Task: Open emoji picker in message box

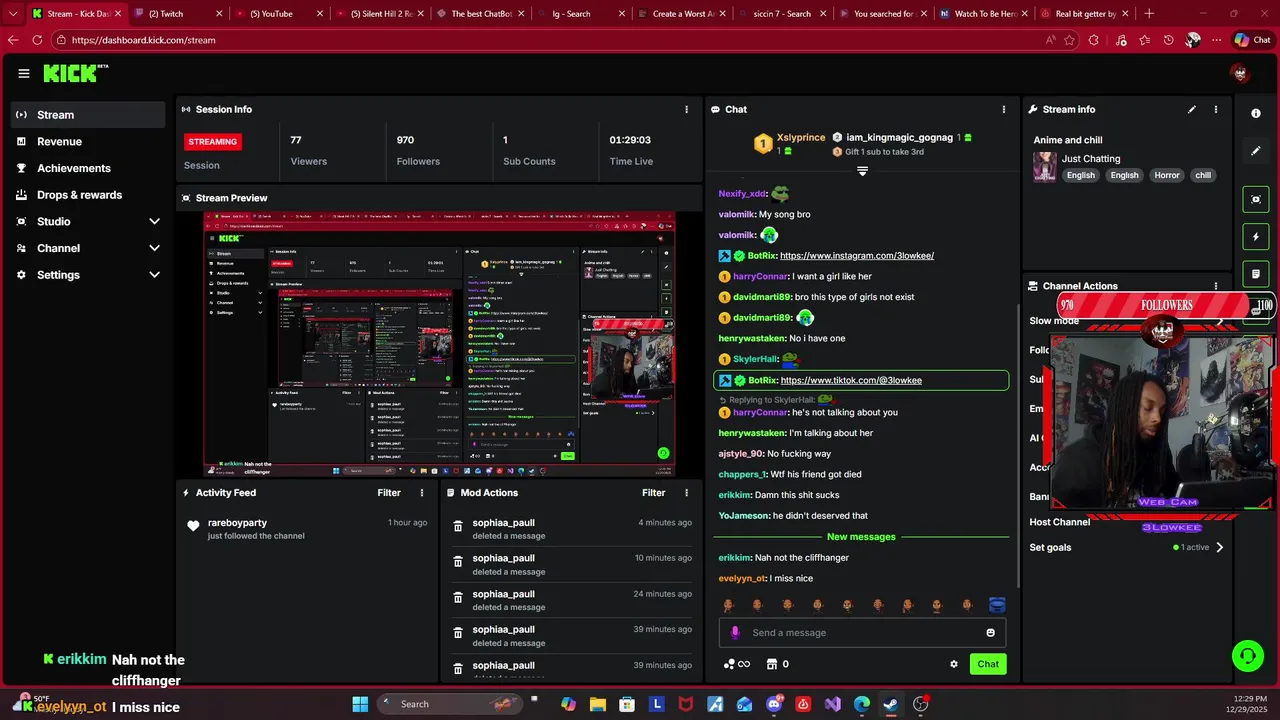Action: click(991, 633)
